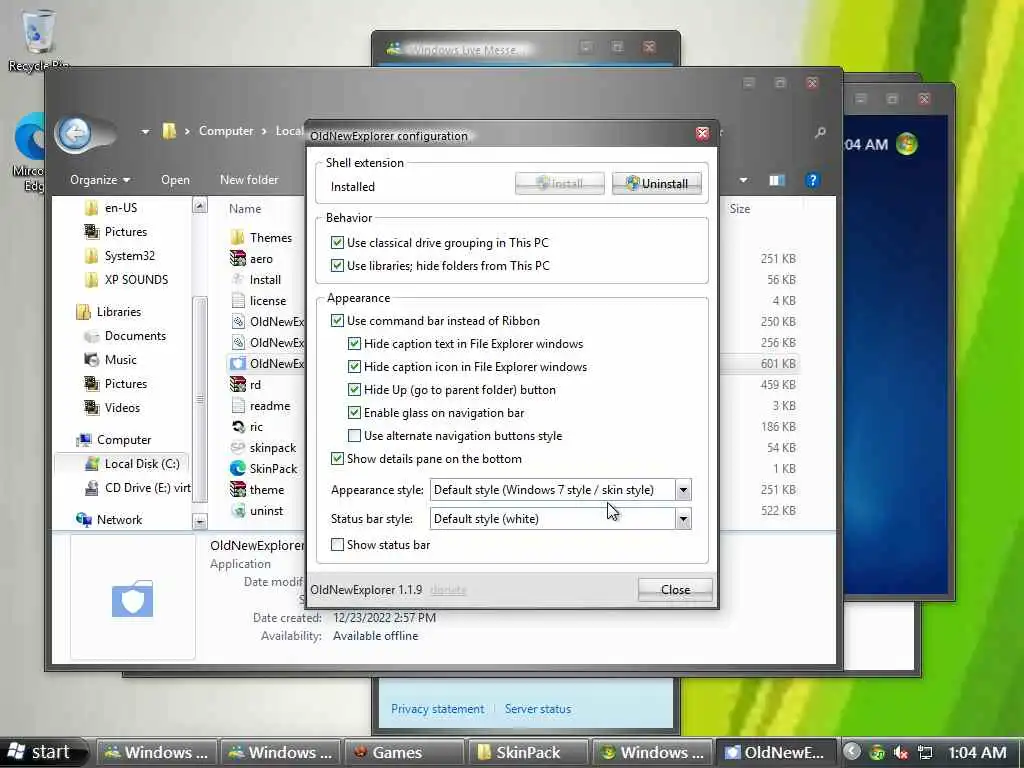Click the network tray icon in taskbar
The height and width of the screenshot is (768, 1024).
(925, 752)
